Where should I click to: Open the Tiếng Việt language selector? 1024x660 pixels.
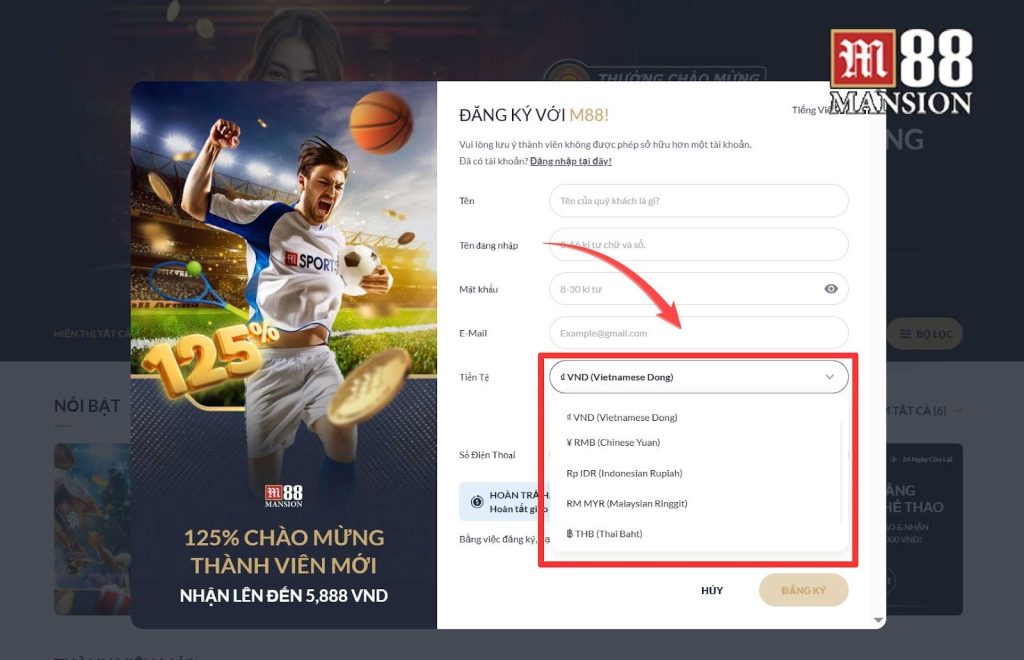pos(810,110)
